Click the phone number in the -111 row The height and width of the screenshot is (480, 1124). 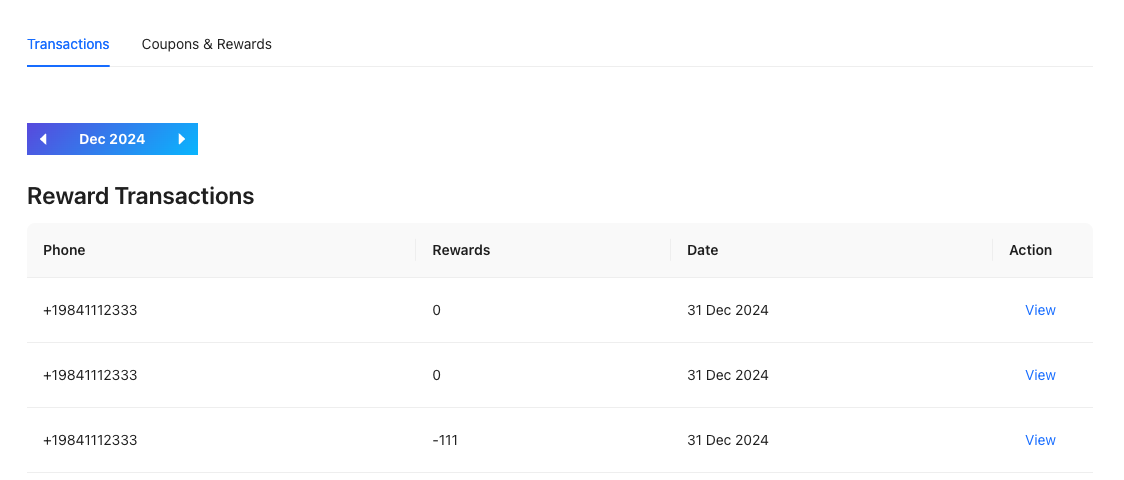coord(90,440)
